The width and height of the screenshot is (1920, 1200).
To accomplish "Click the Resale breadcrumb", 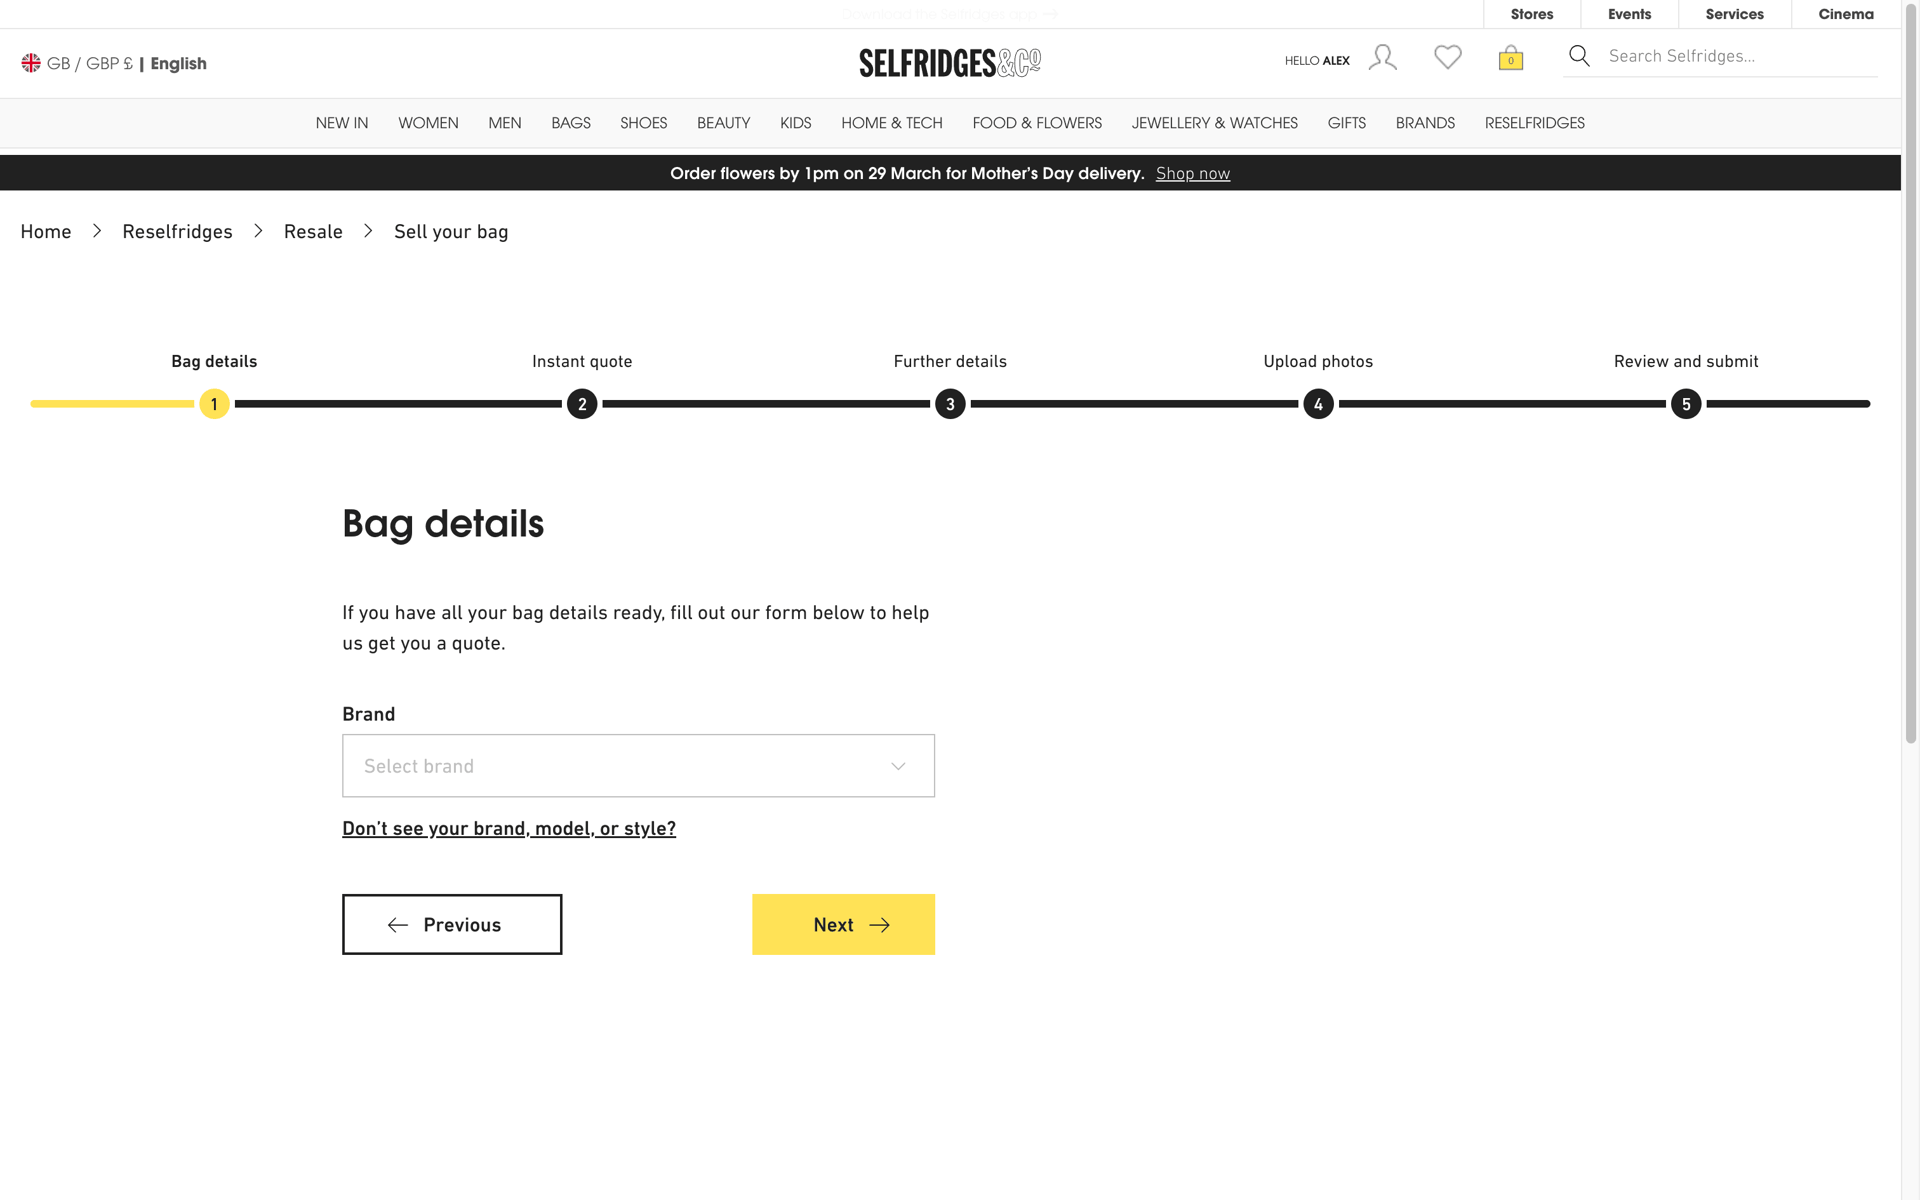I will coord(313,232).
